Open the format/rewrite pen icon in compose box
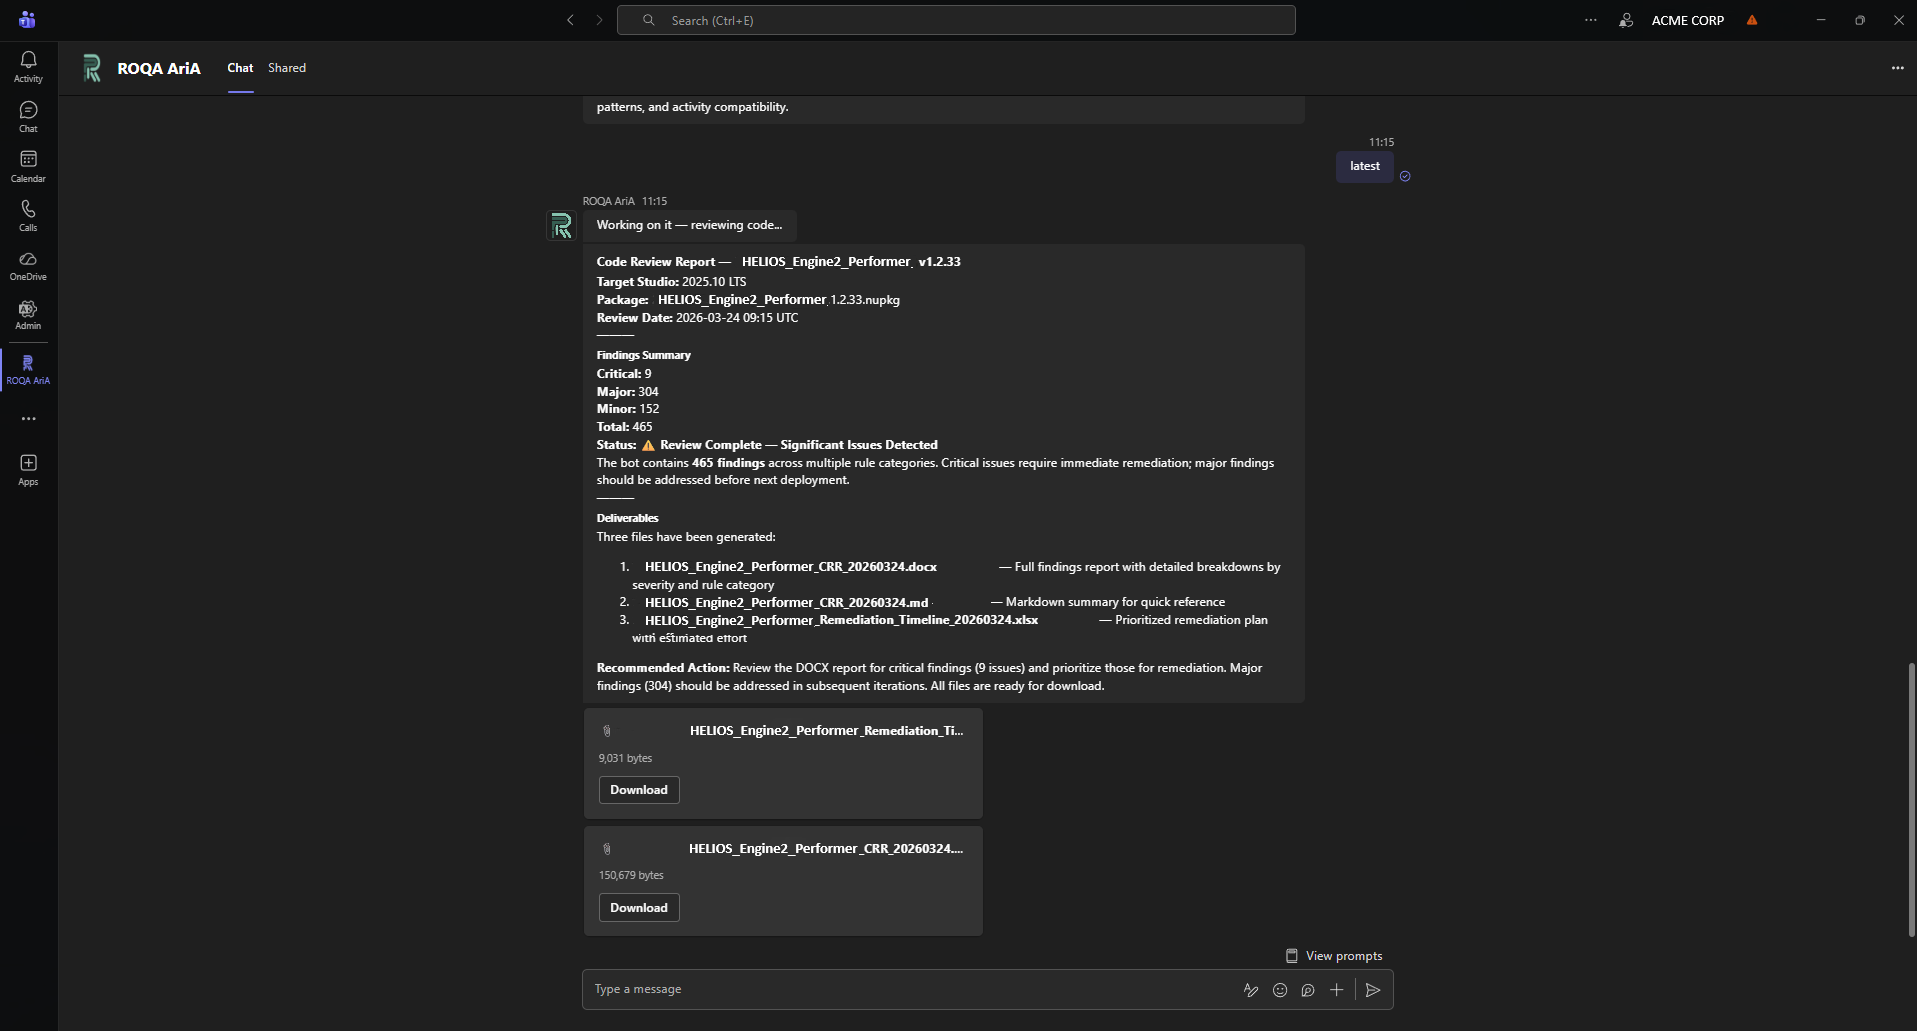Image resolution: width=1917 pixels, height=1031 pixels. pyautogui.click(x=1250, y=990)
